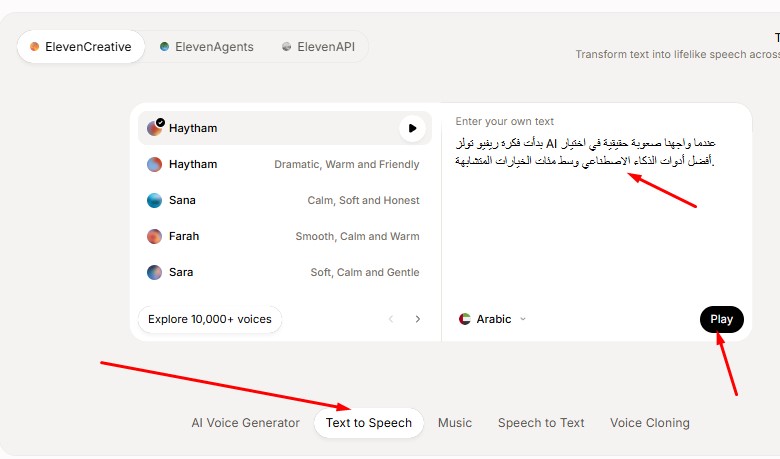
Task: Click the selected Haytham avatar with checkmark
Action: point(155,128)
